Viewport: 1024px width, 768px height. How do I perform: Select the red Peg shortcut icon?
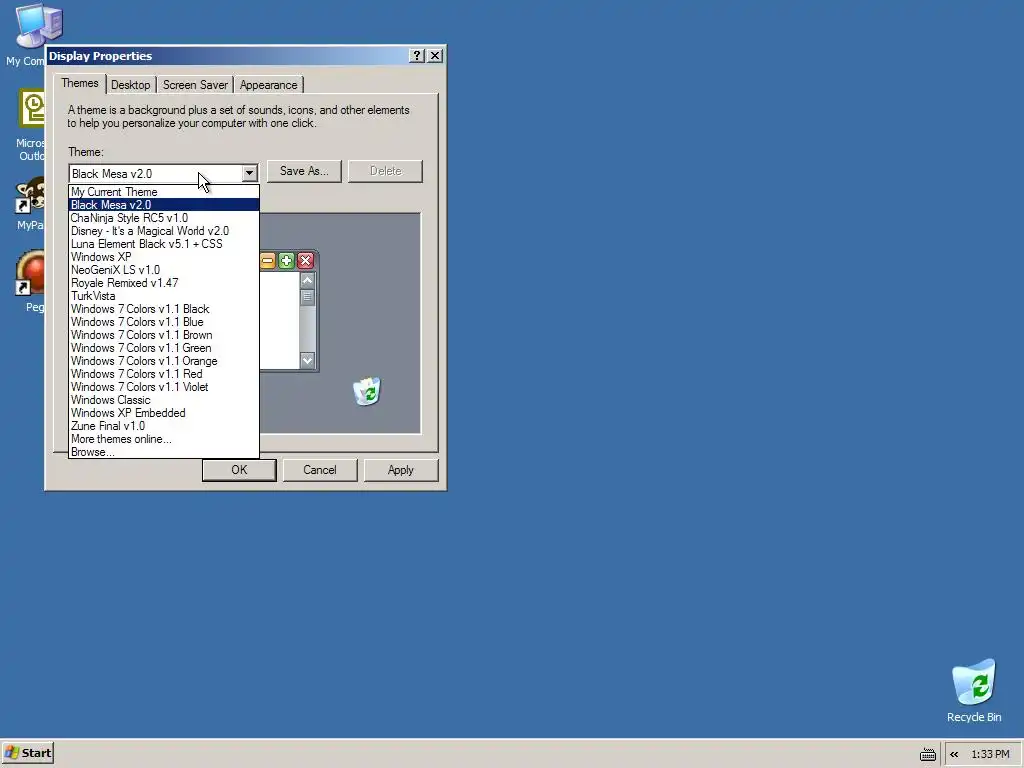(30, 273)
